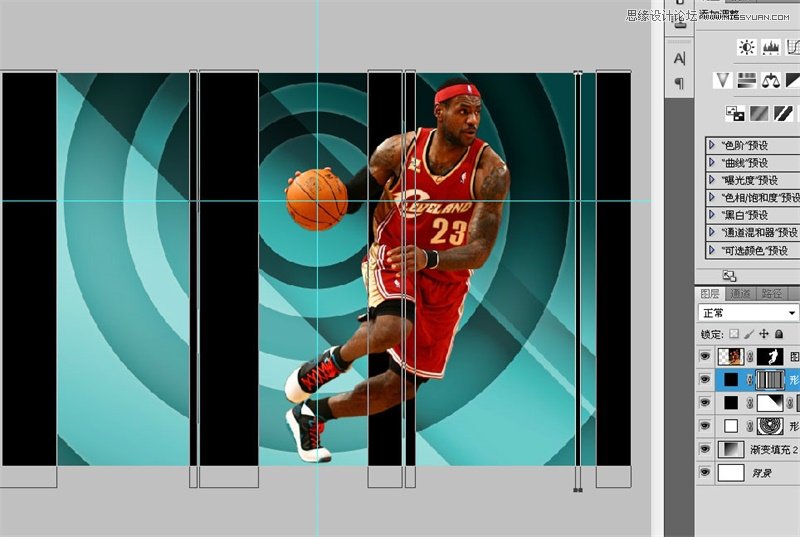Expand "色相/饱和度"预设 presets

(712, 197)
